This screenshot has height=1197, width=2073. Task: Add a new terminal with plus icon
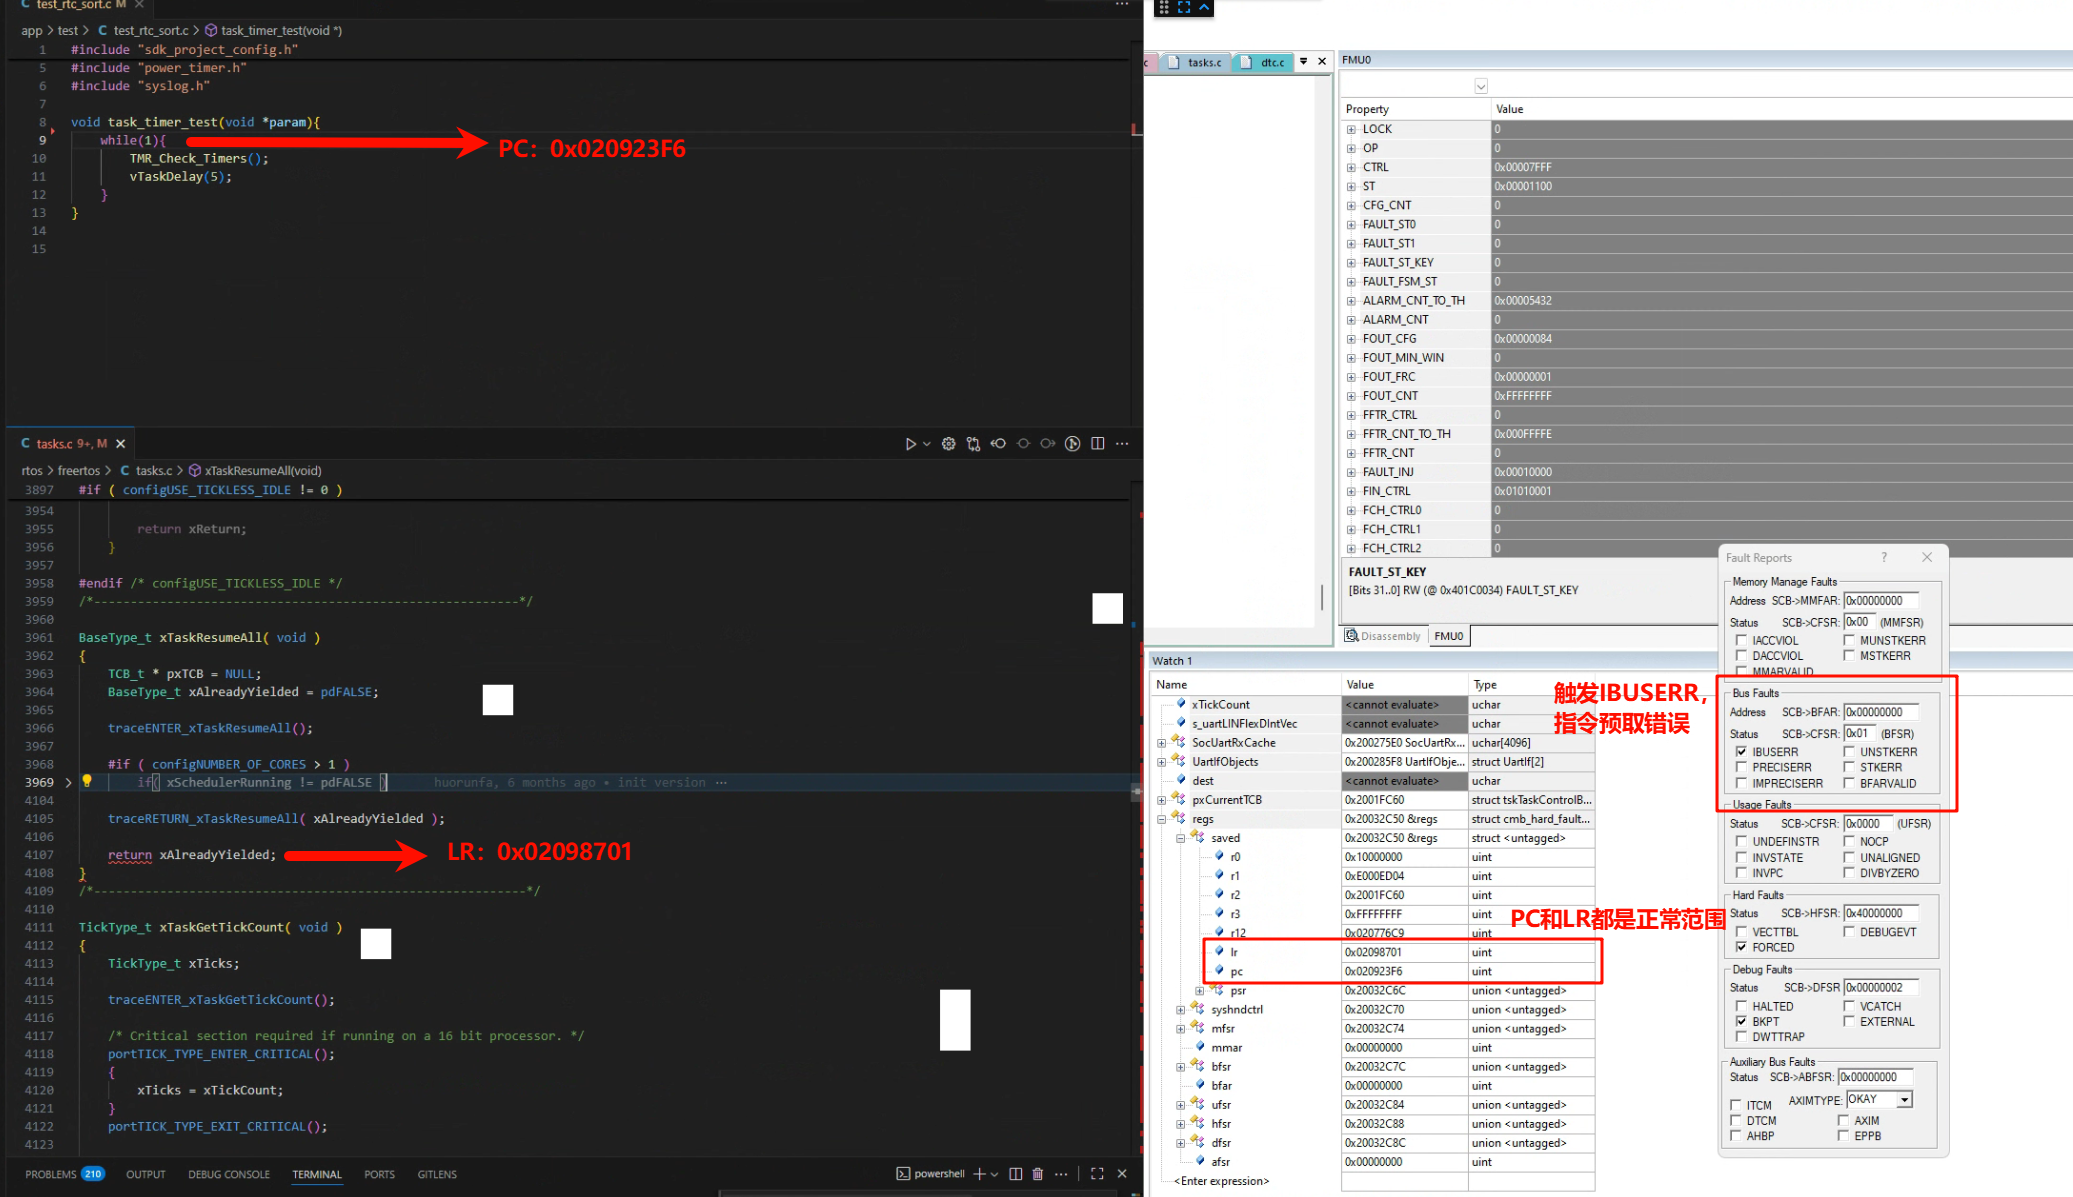[x=980, y=1174]
